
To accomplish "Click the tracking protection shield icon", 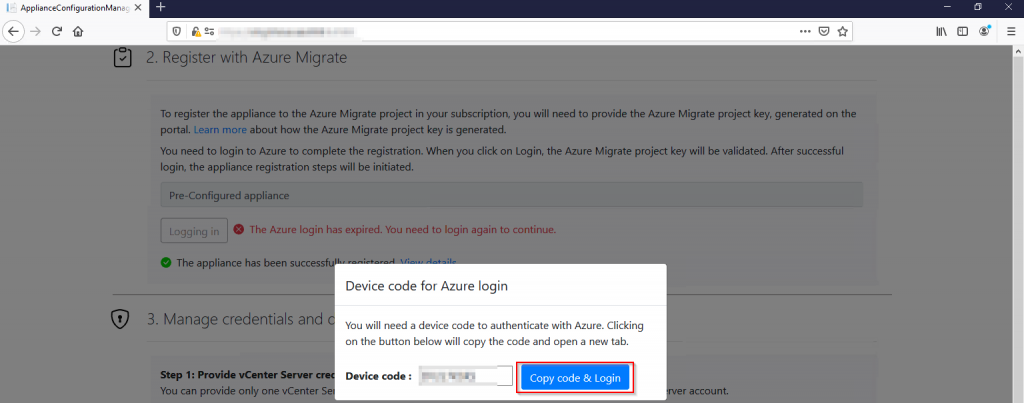I will (x=176, y=31).
